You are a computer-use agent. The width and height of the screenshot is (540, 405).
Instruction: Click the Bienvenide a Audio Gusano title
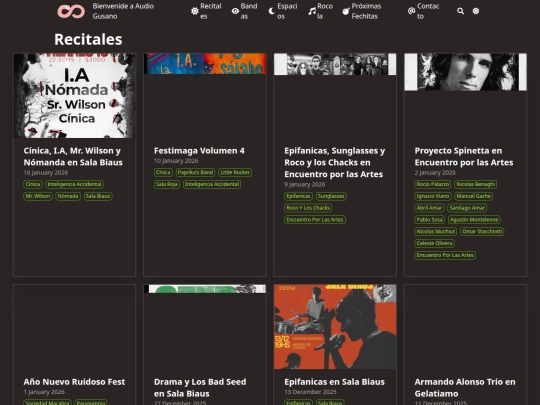[x=123, y=11]
